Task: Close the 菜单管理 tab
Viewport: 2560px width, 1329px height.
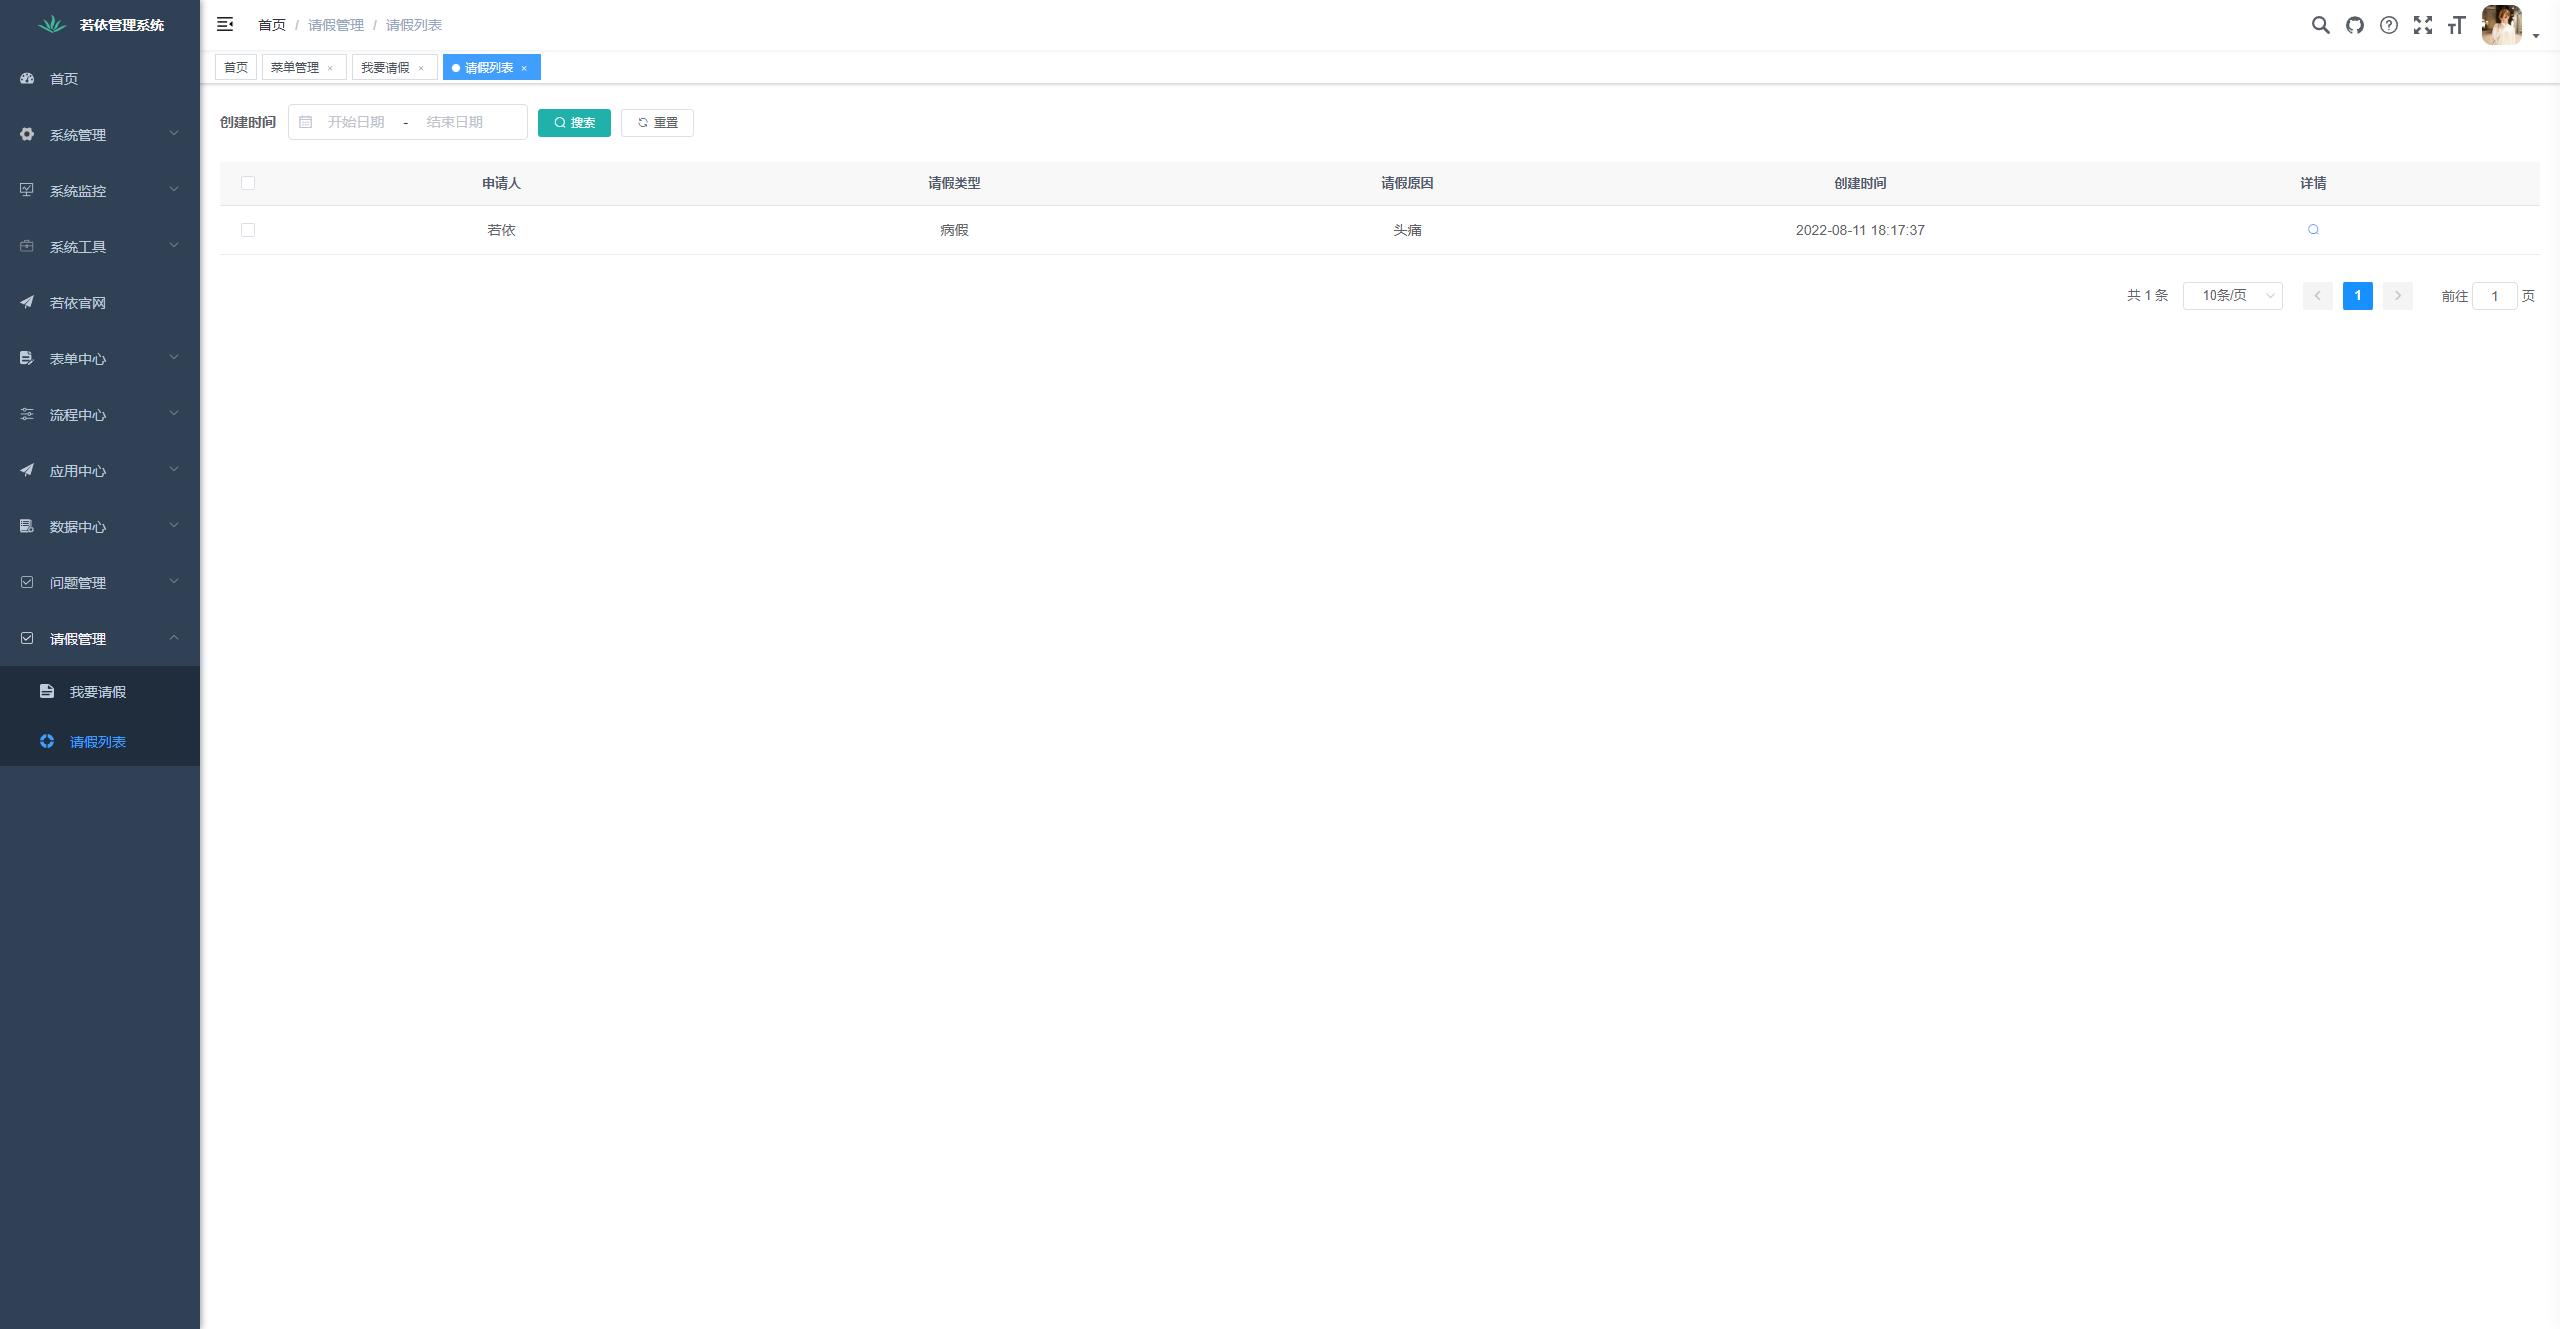Action: pyautogui.click(x=330, y=68)
